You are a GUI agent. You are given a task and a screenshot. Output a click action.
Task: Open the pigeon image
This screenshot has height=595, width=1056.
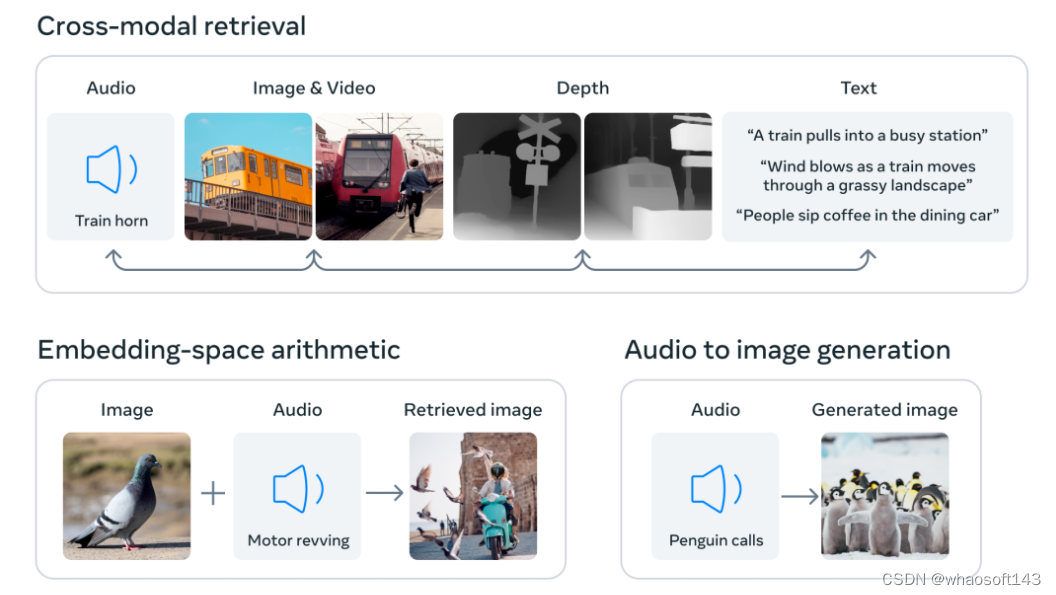point(127,496)
